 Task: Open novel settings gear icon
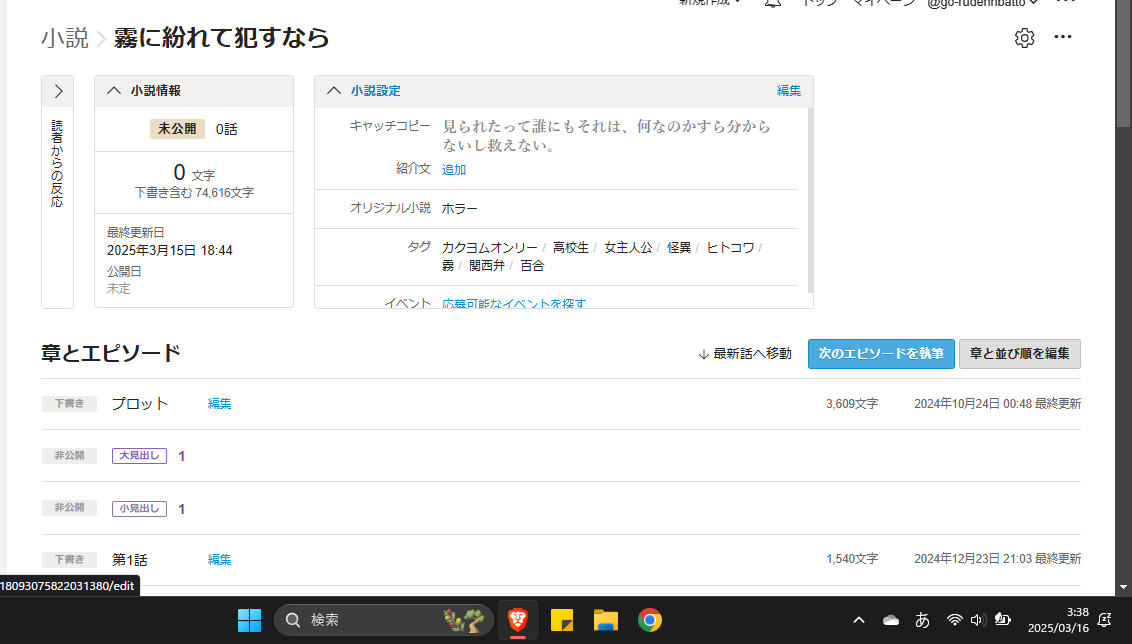point(1024,38)
